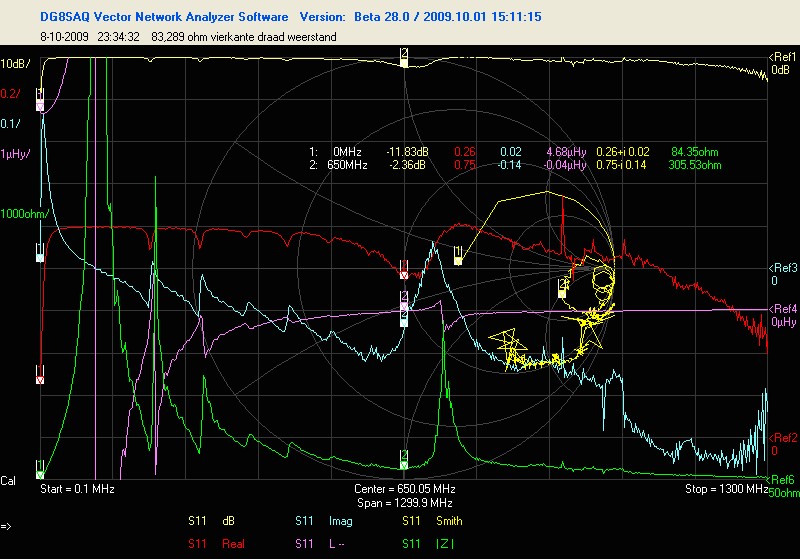Viewport: 800px width, 559px height.
Task: Select the cyan S11 Imag trace label
Action: (x=323, y=521)
